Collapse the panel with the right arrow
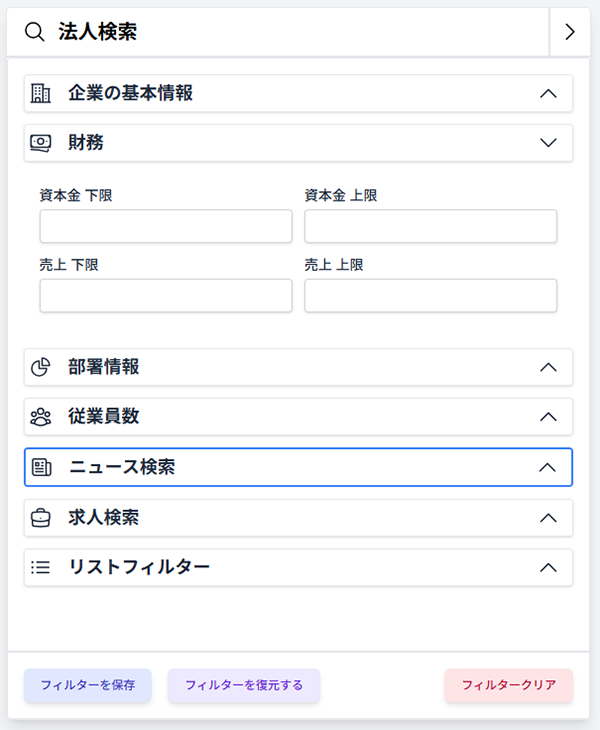This screenshot has width=600, height=730. (x=570, y=32)
